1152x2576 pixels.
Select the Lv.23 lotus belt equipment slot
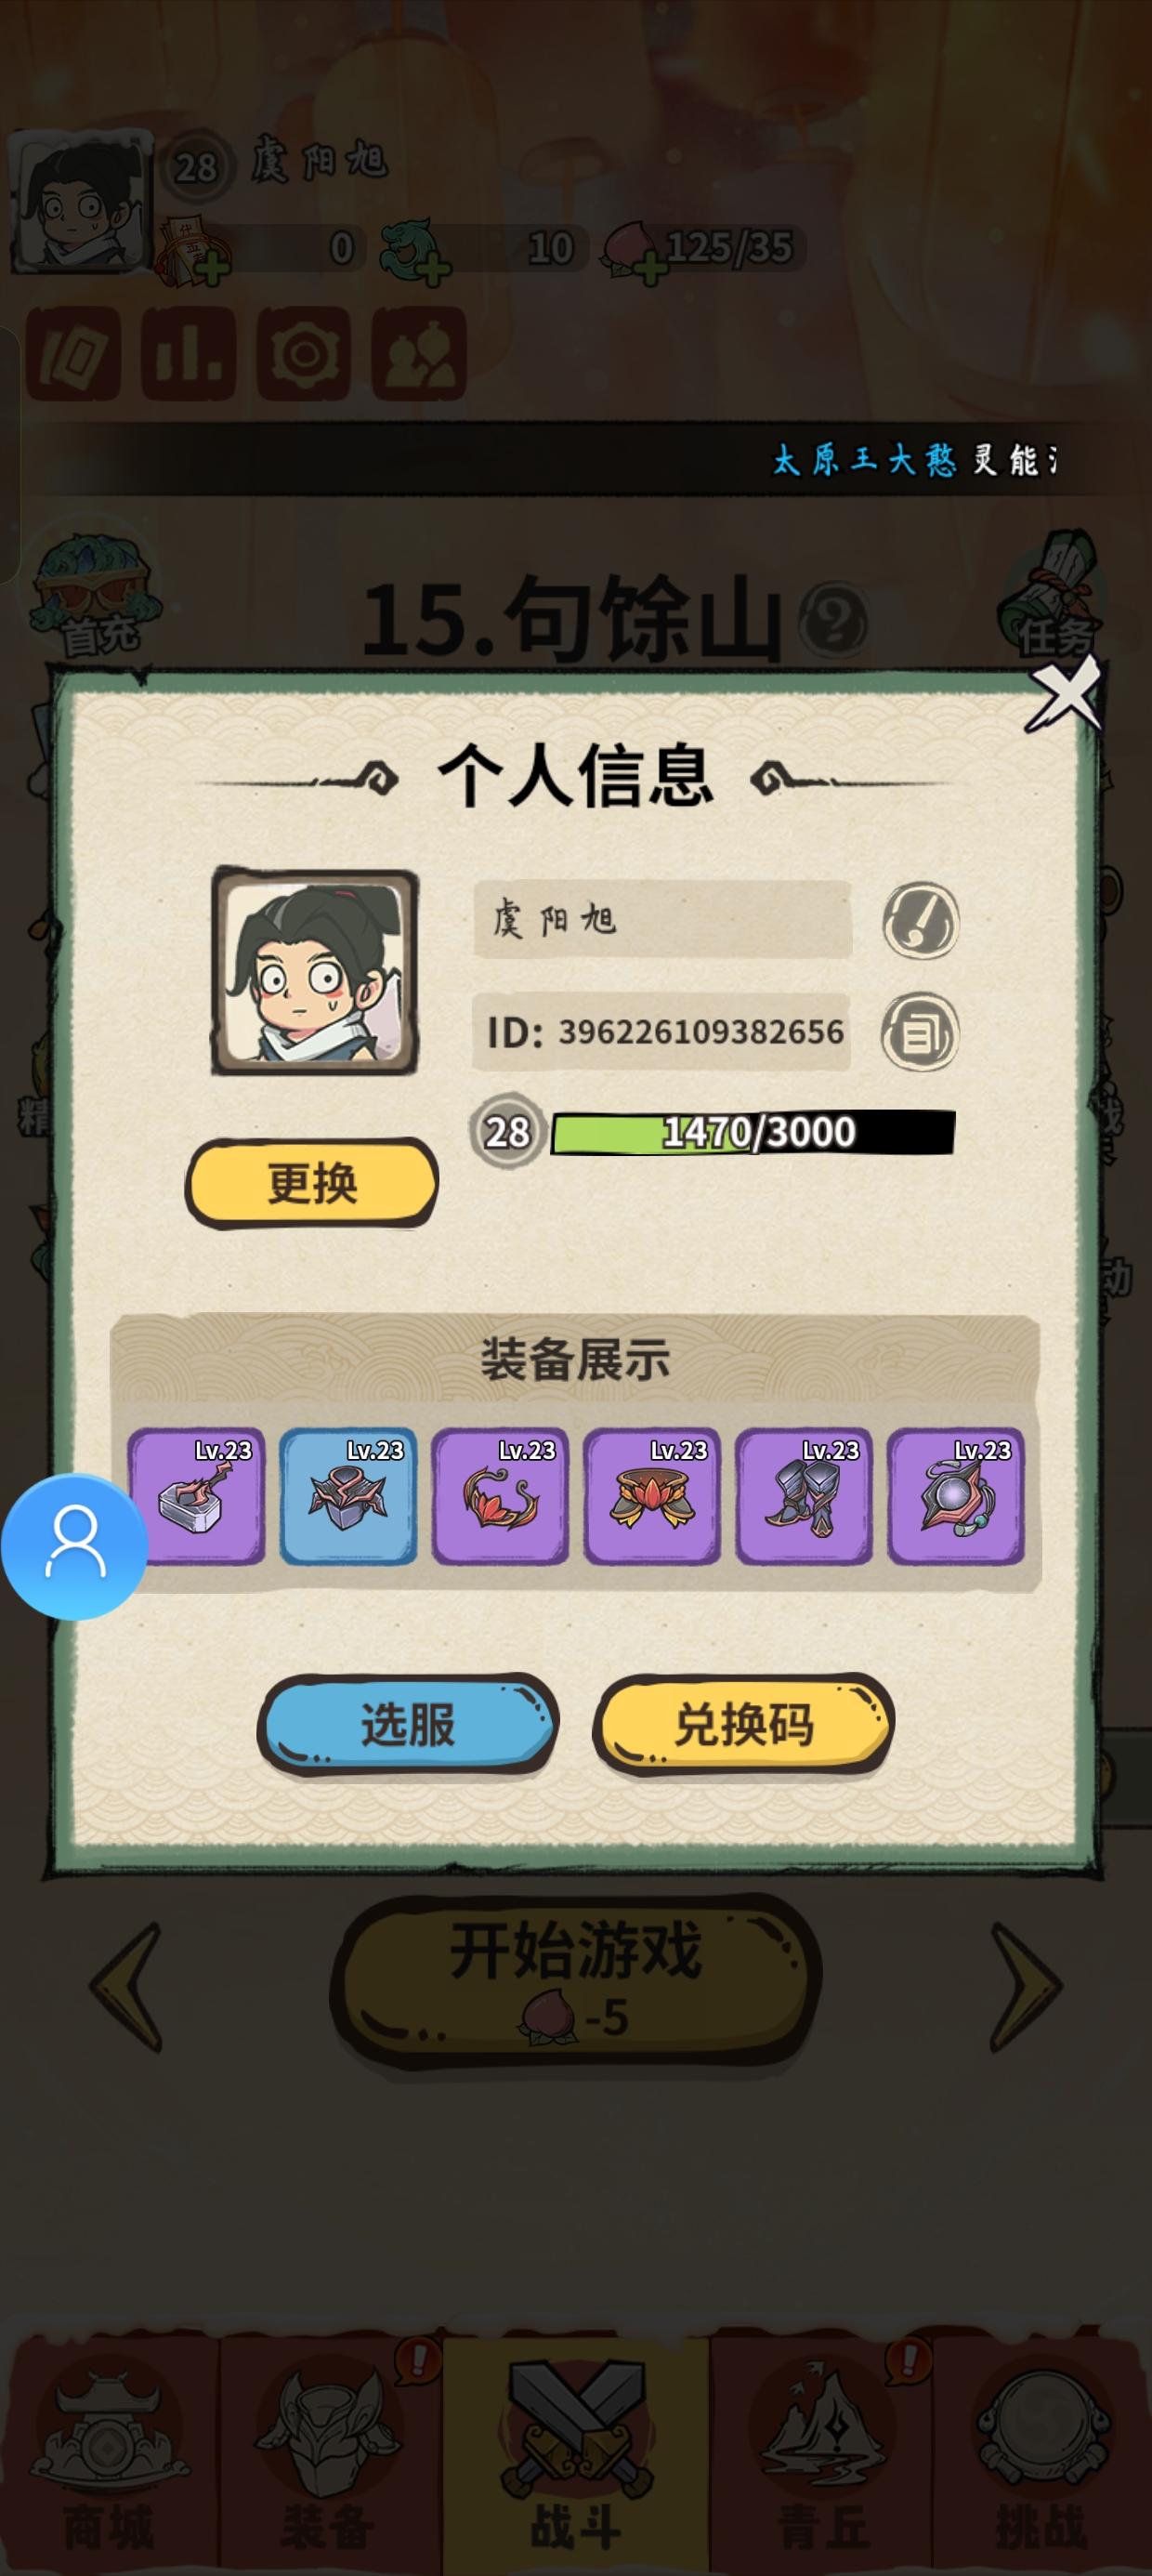click(652, 1496)
